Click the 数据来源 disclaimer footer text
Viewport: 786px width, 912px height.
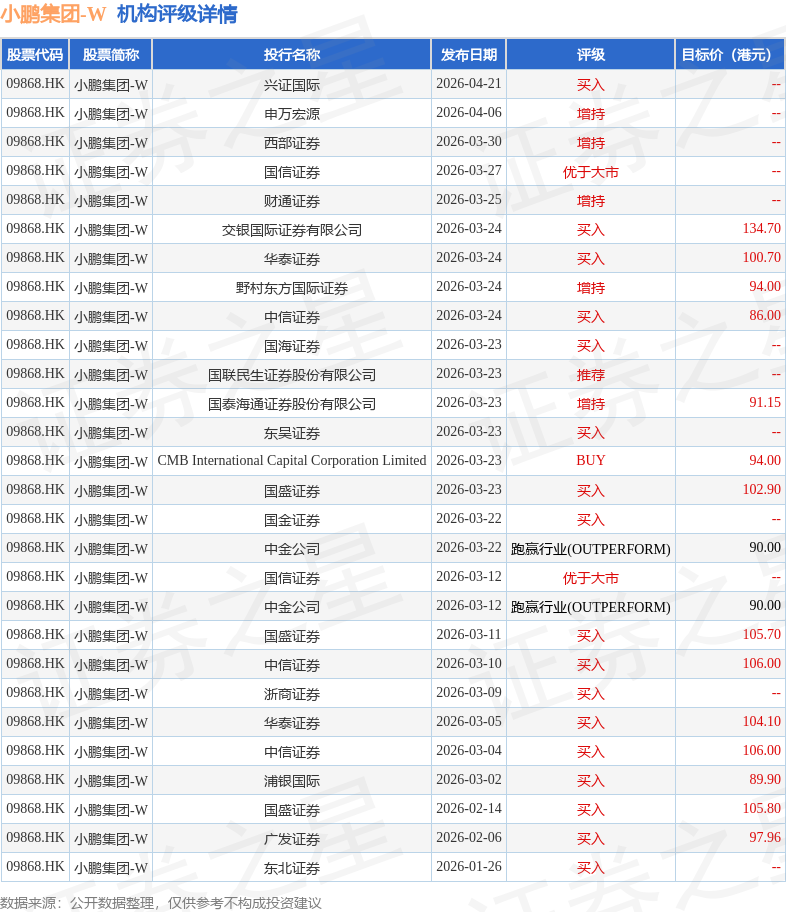click(161, 903)
